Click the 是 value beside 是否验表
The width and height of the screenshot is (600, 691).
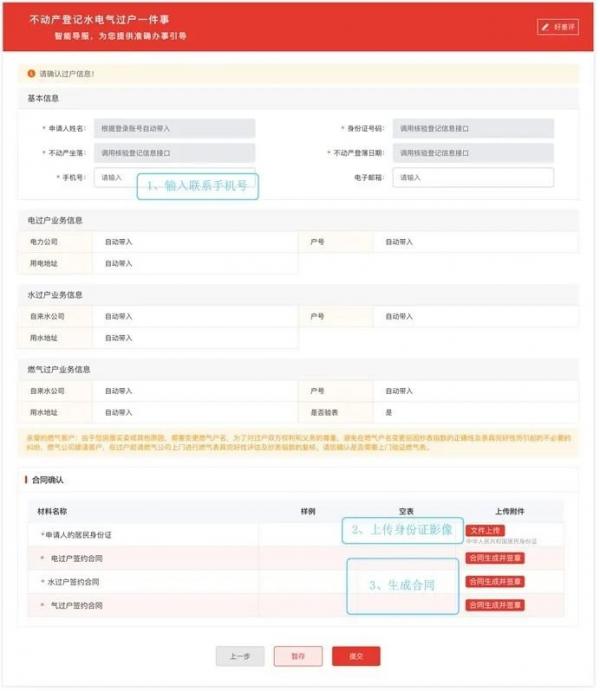[389, 412]
